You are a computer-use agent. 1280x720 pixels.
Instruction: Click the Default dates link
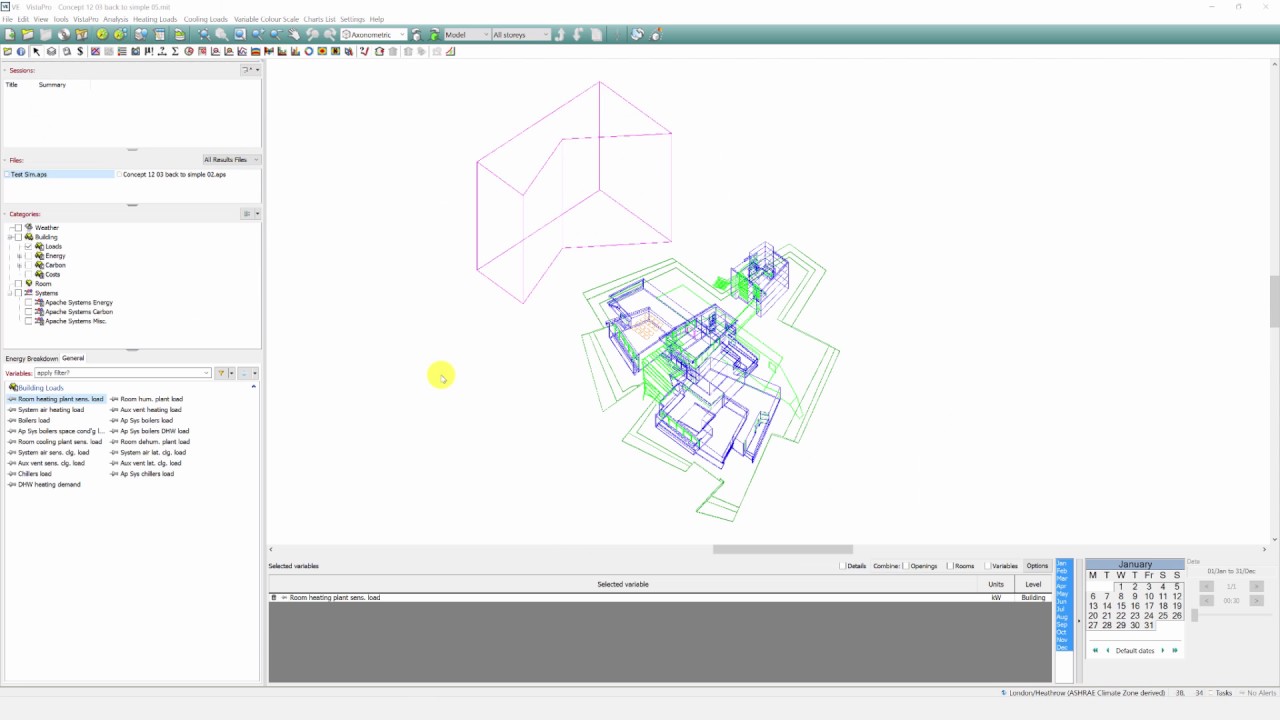[x=1135, y=651]
